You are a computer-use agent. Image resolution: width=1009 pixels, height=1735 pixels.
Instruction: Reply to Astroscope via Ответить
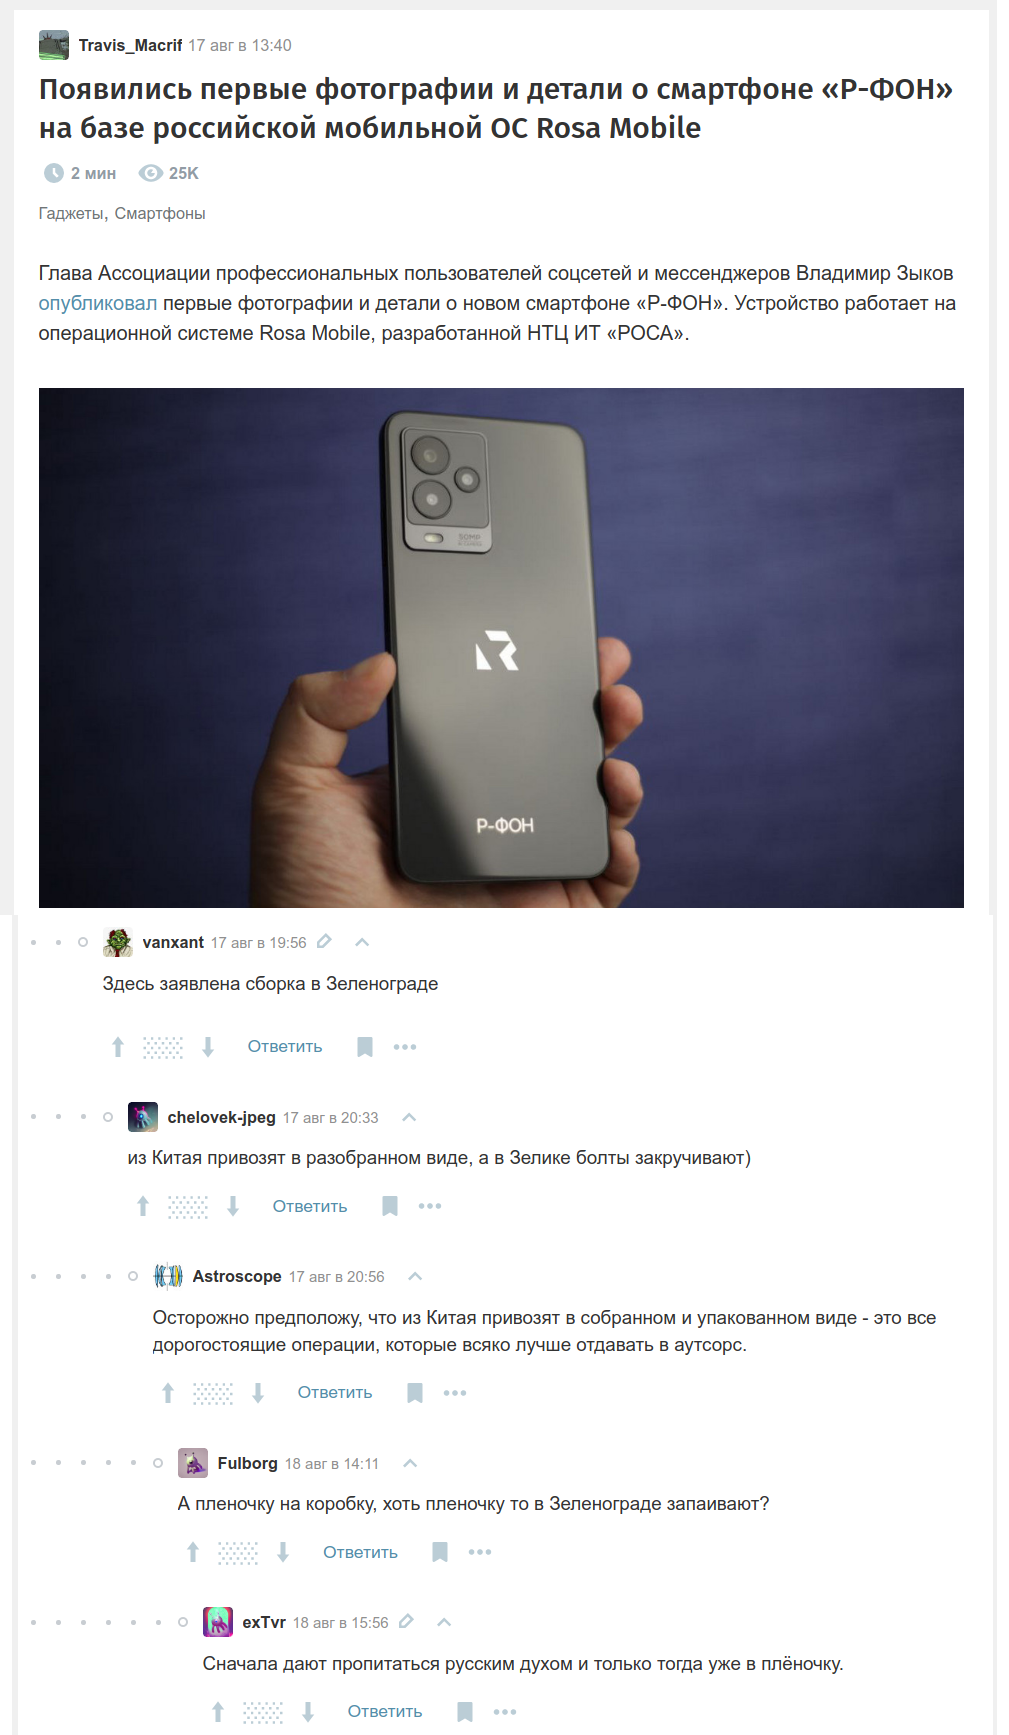335,1393
